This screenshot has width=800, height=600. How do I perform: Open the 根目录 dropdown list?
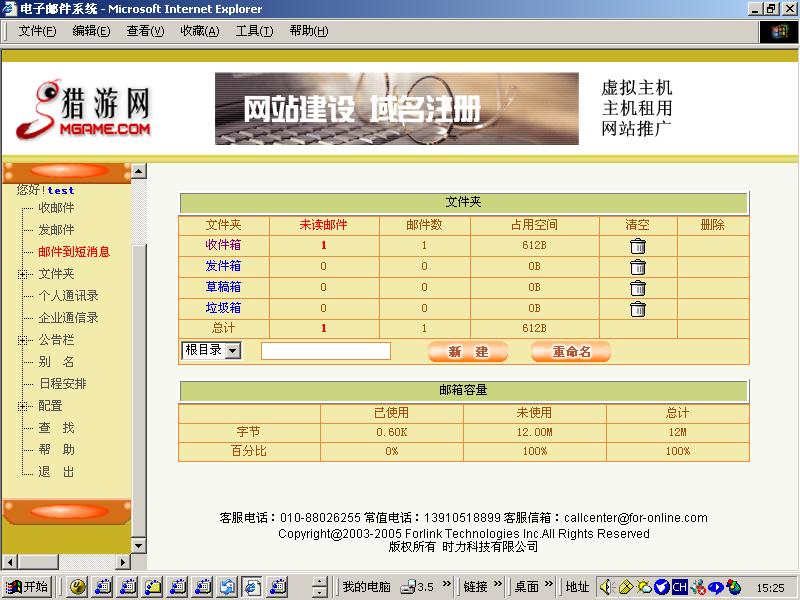coord(233,351)
